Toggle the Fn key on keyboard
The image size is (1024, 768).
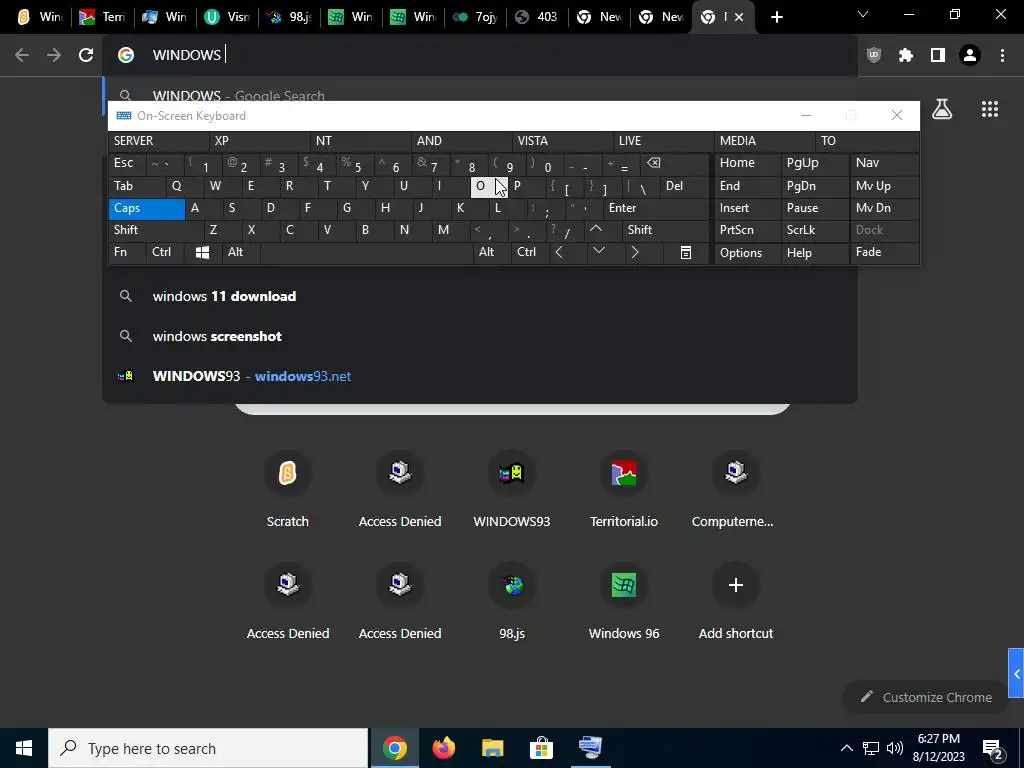(x=127, y=252)
